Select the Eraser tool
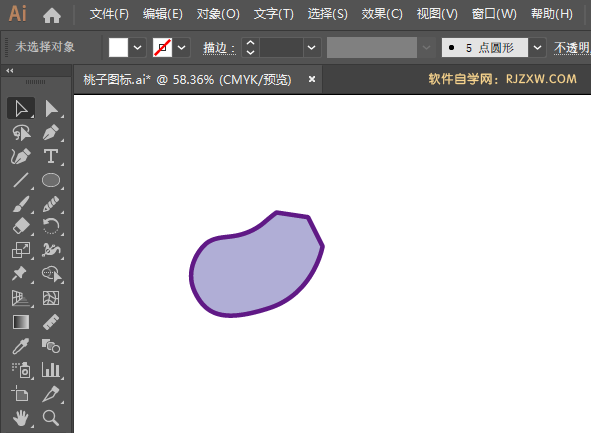 [x=21, y=226]
